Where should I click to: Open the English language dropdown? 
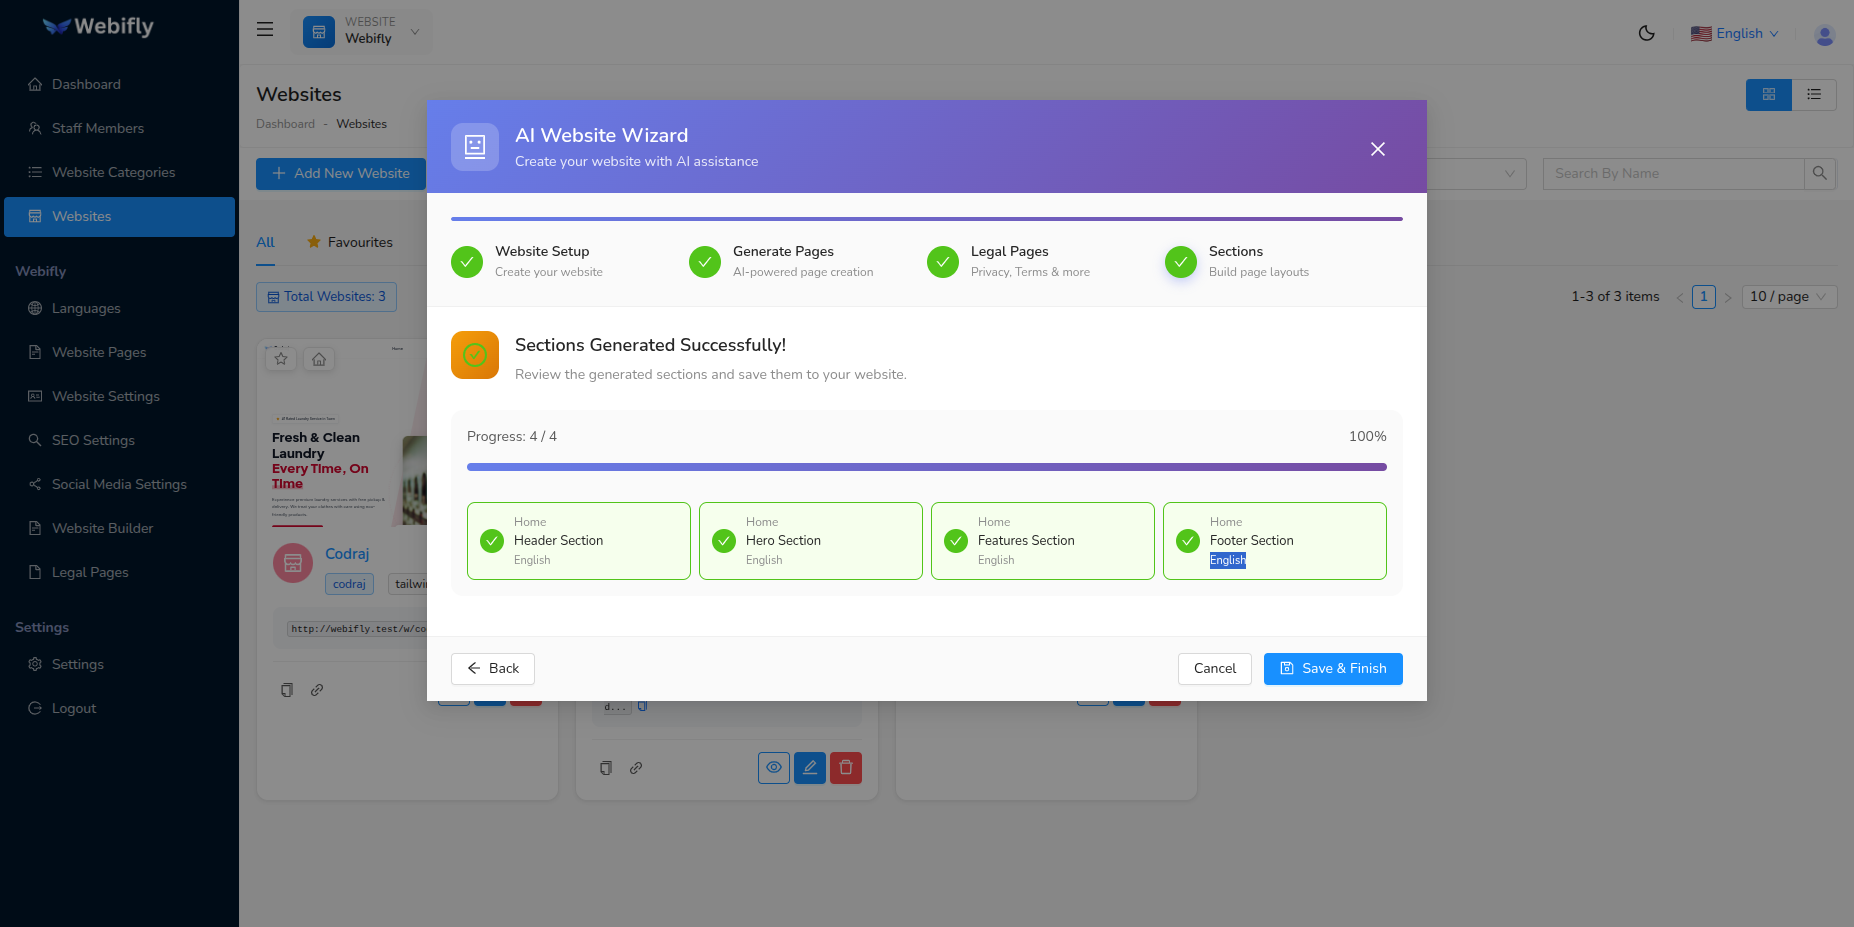click(x=1735, y=34)
